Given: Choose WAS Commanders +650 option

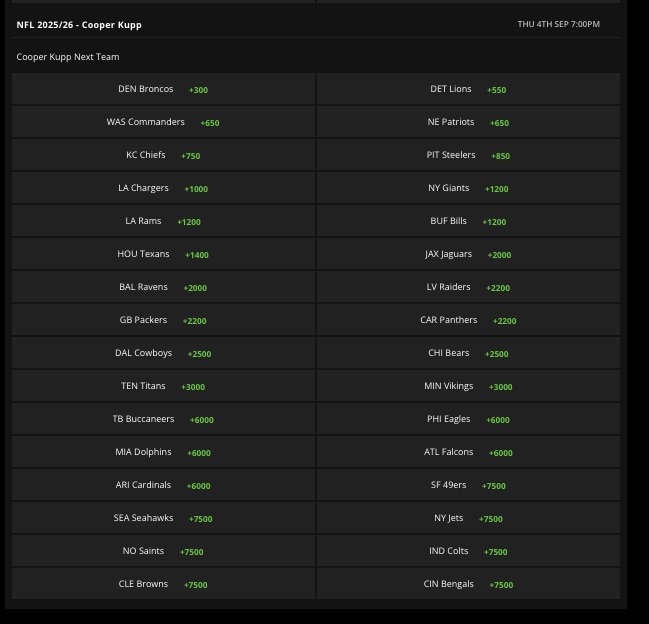Looking at the screenshot, I should [163, 122].
